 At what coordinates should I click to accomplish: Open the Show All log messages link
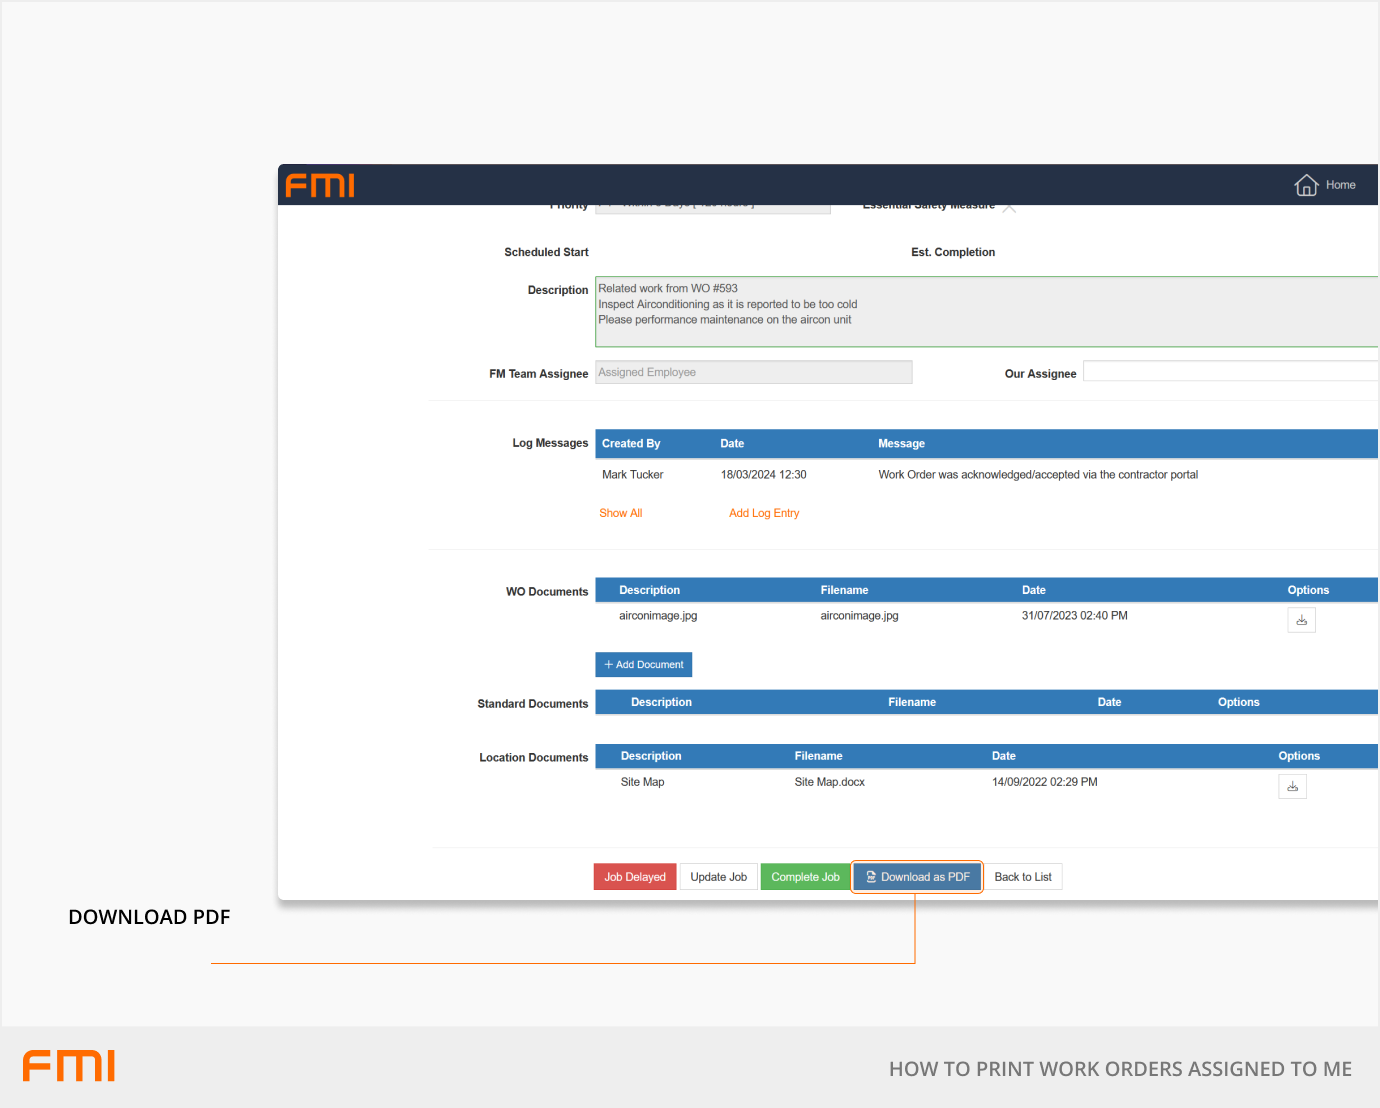pyautogui.click(x=620, y=513)
